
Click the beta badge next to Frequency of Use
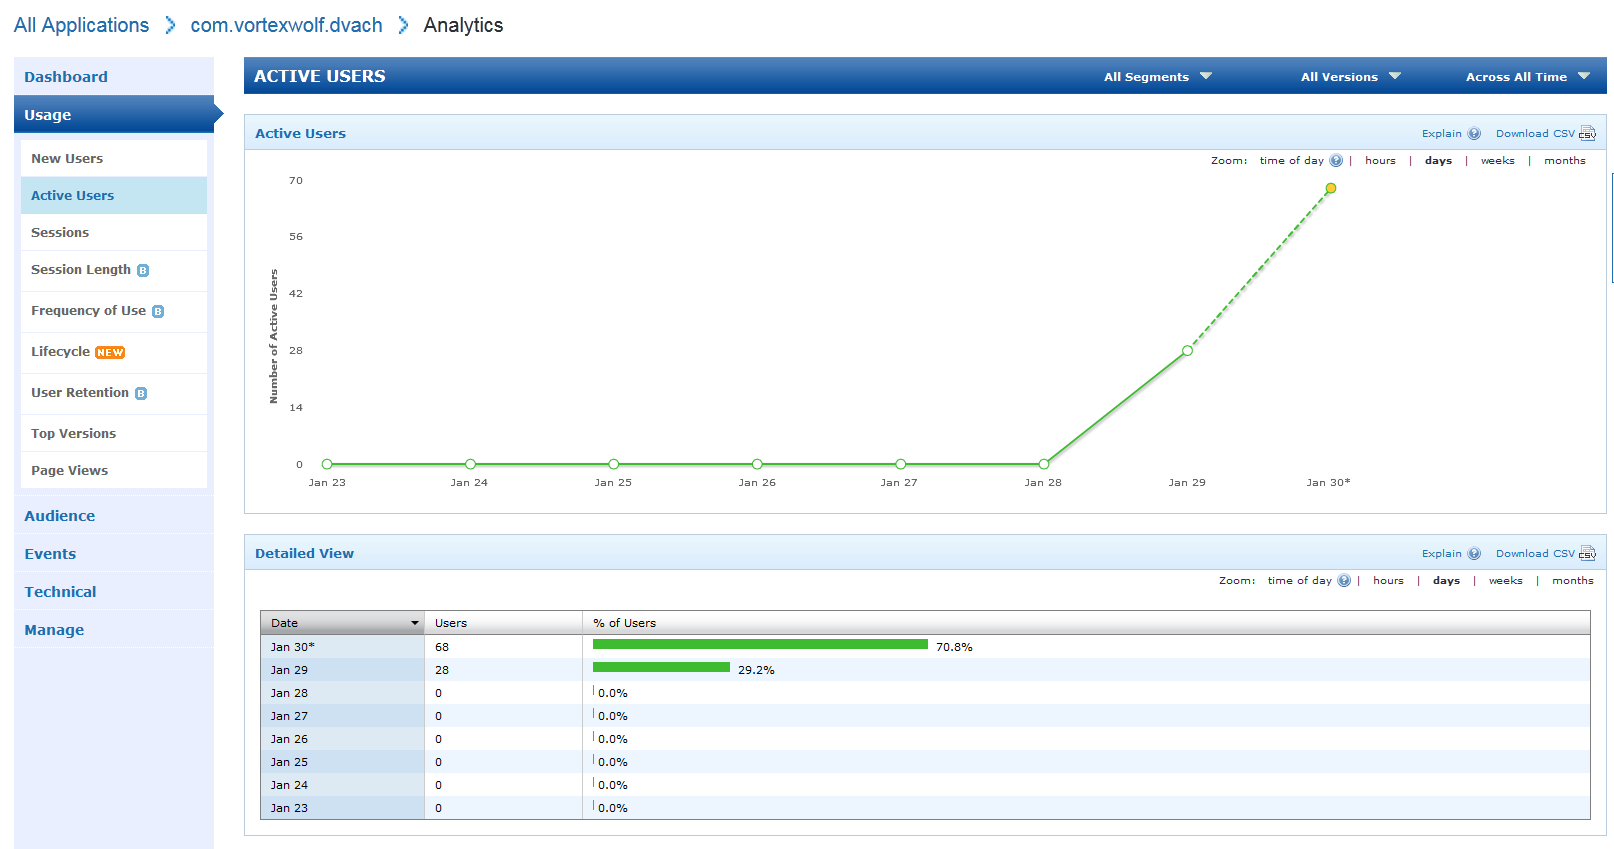pyautogui.click(x=158, y=312)
